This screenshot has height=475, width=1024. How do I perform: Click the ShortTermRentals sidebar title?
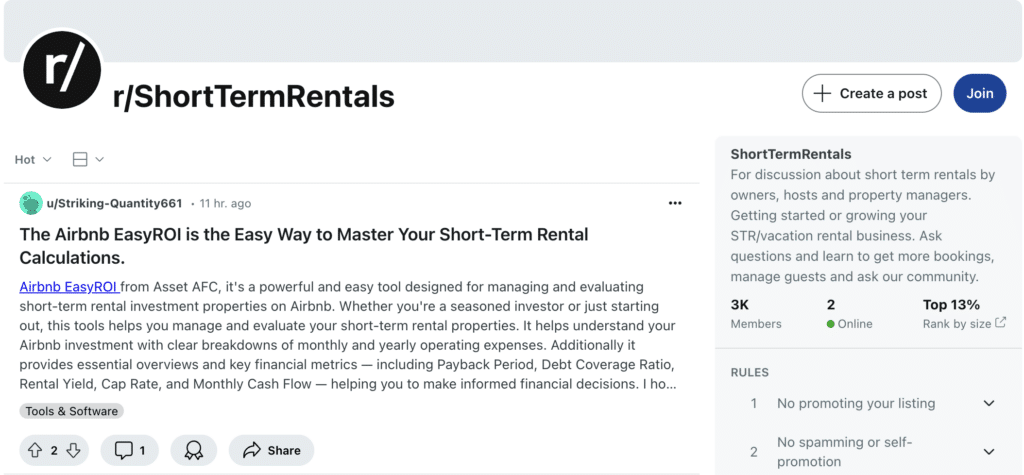[x=791, y=154]
